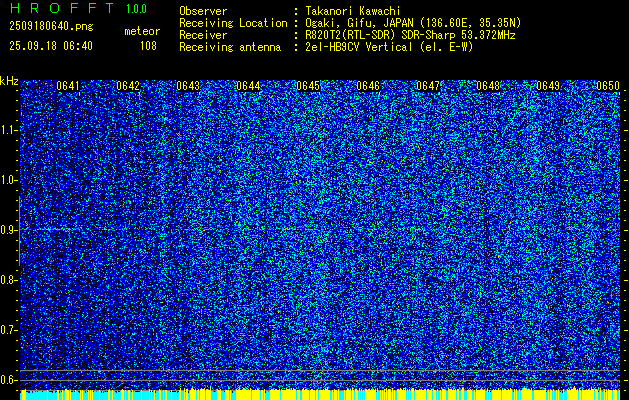The height and width of the screenshot is (400, 629).
Task: Click the 0.8 kHz axis label
Action: pos(8,280)
